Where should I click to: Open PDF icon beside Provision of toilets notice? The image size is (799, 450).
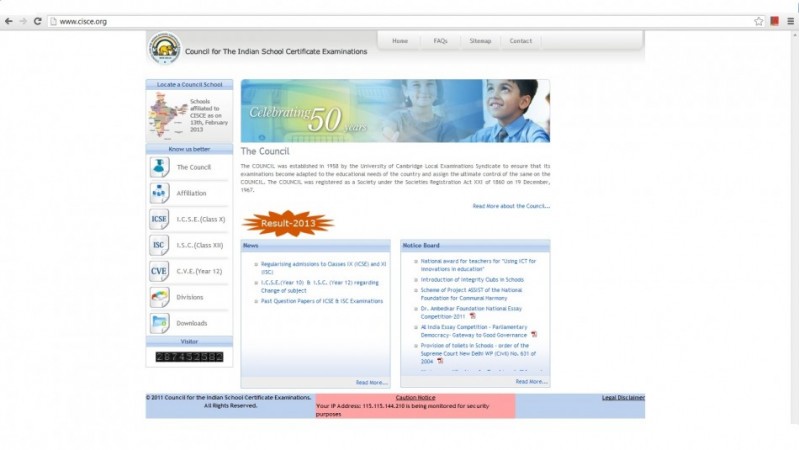pos(440,361)
